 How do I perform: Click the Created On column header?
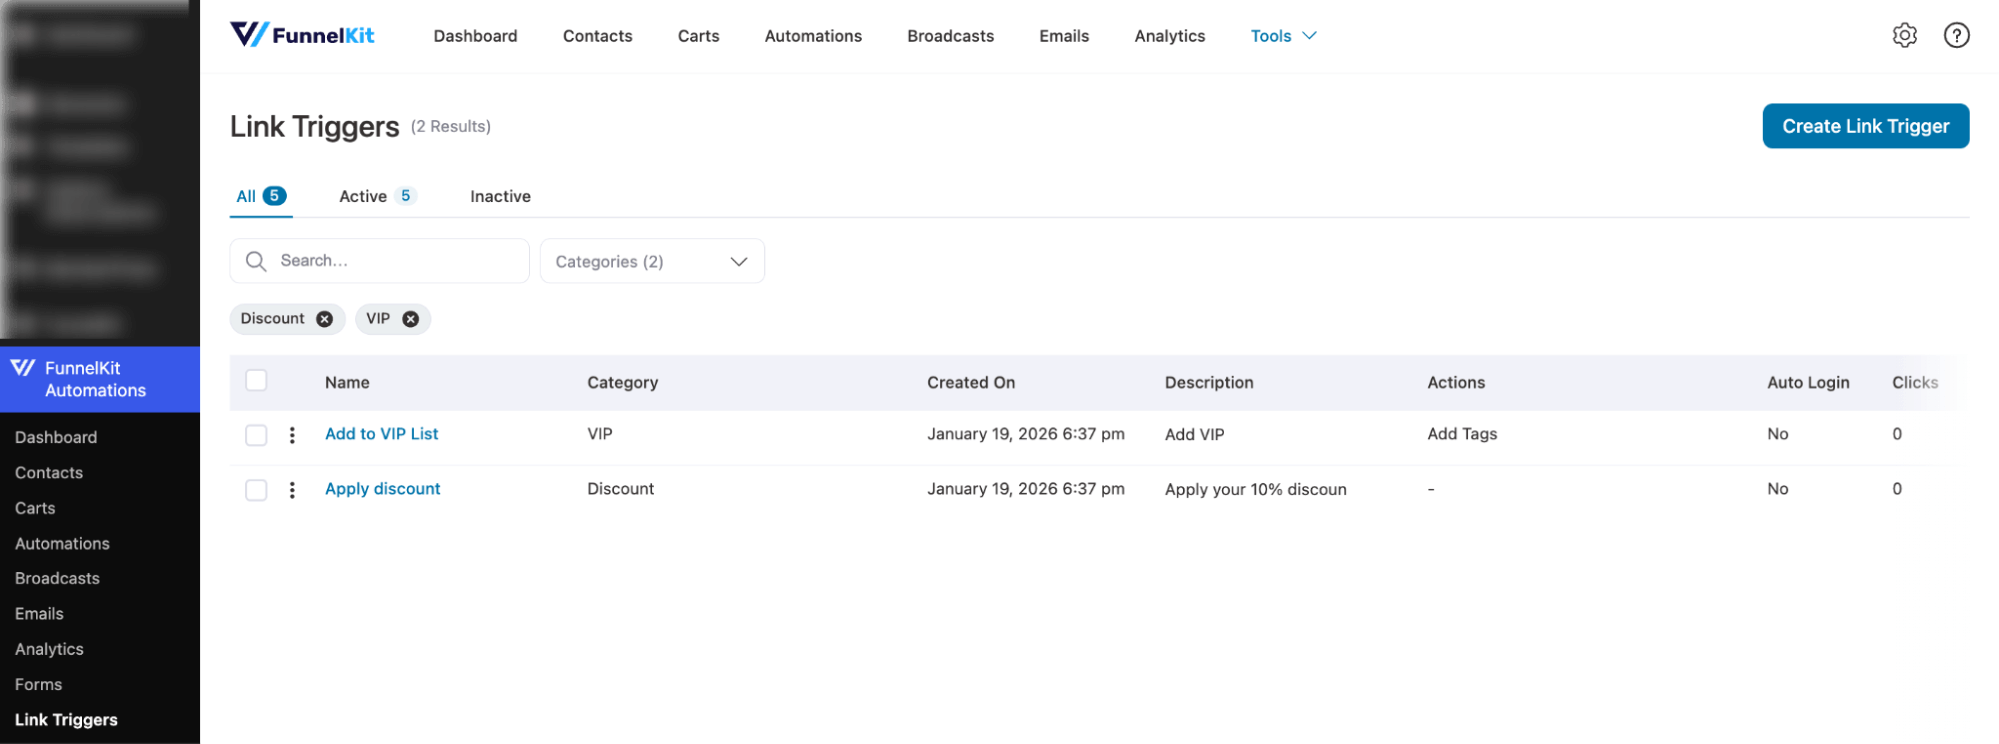click(970, 382)
